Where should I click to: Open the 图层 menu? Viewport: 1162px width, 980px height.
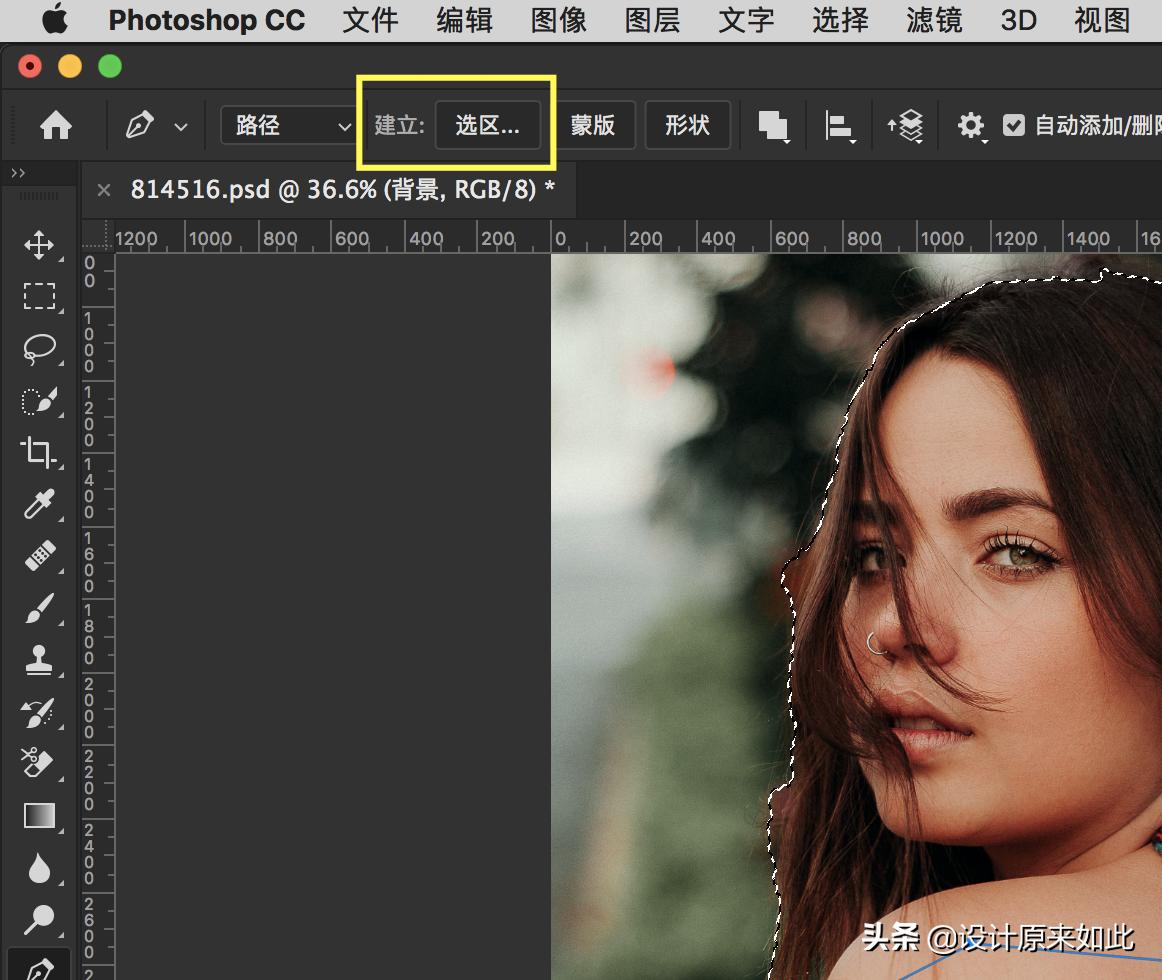click(652, 20)
